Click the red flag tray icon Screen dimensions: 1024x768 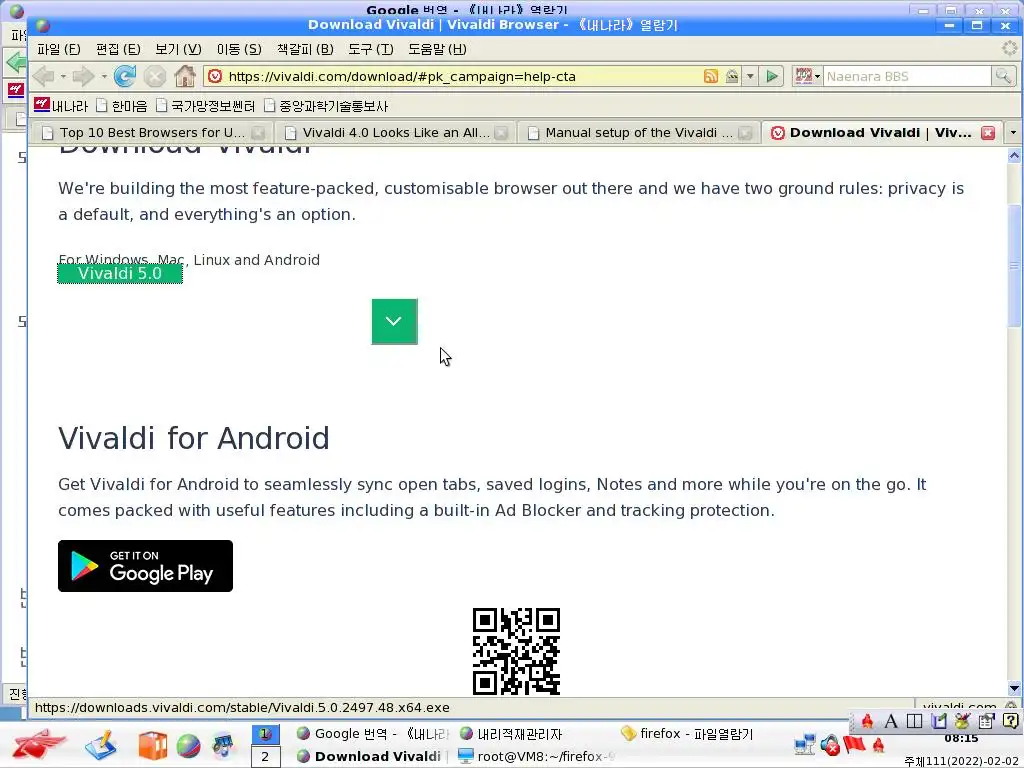[x=854, y=744]
